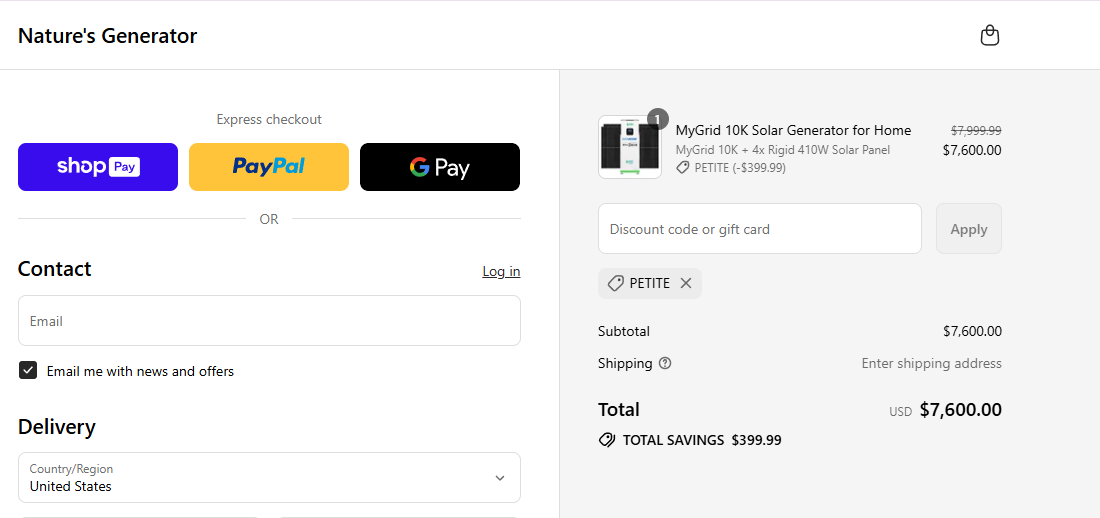Pay with Shop Pay express checkout

tap(98, 167)
